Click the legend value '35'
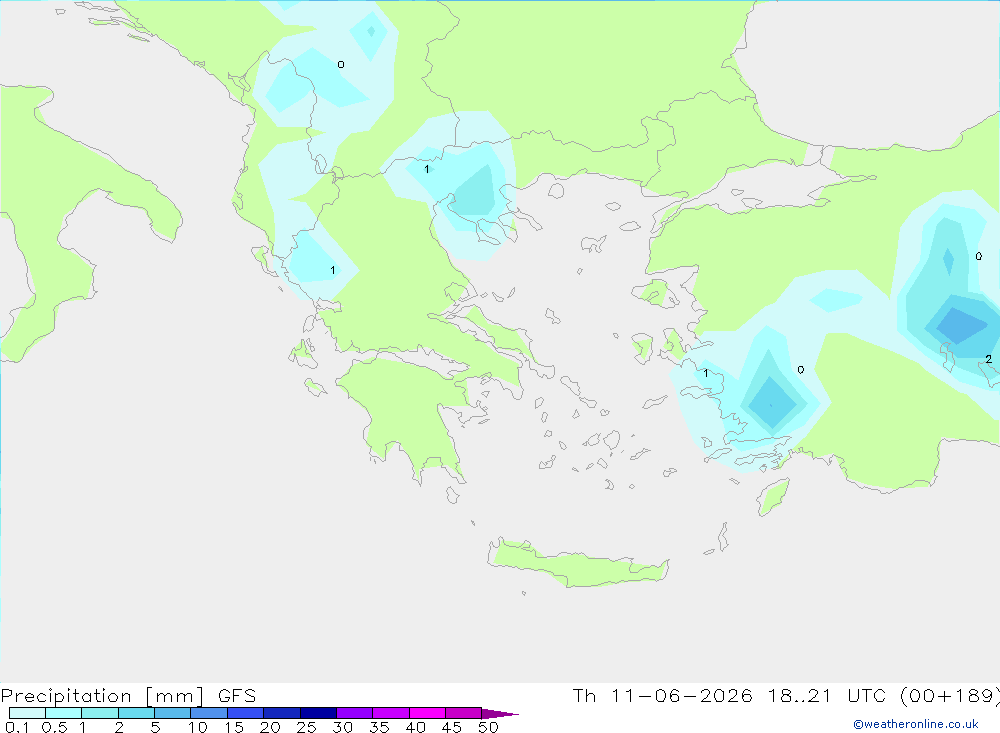1000x733 pixels. [x=379, y=727]
